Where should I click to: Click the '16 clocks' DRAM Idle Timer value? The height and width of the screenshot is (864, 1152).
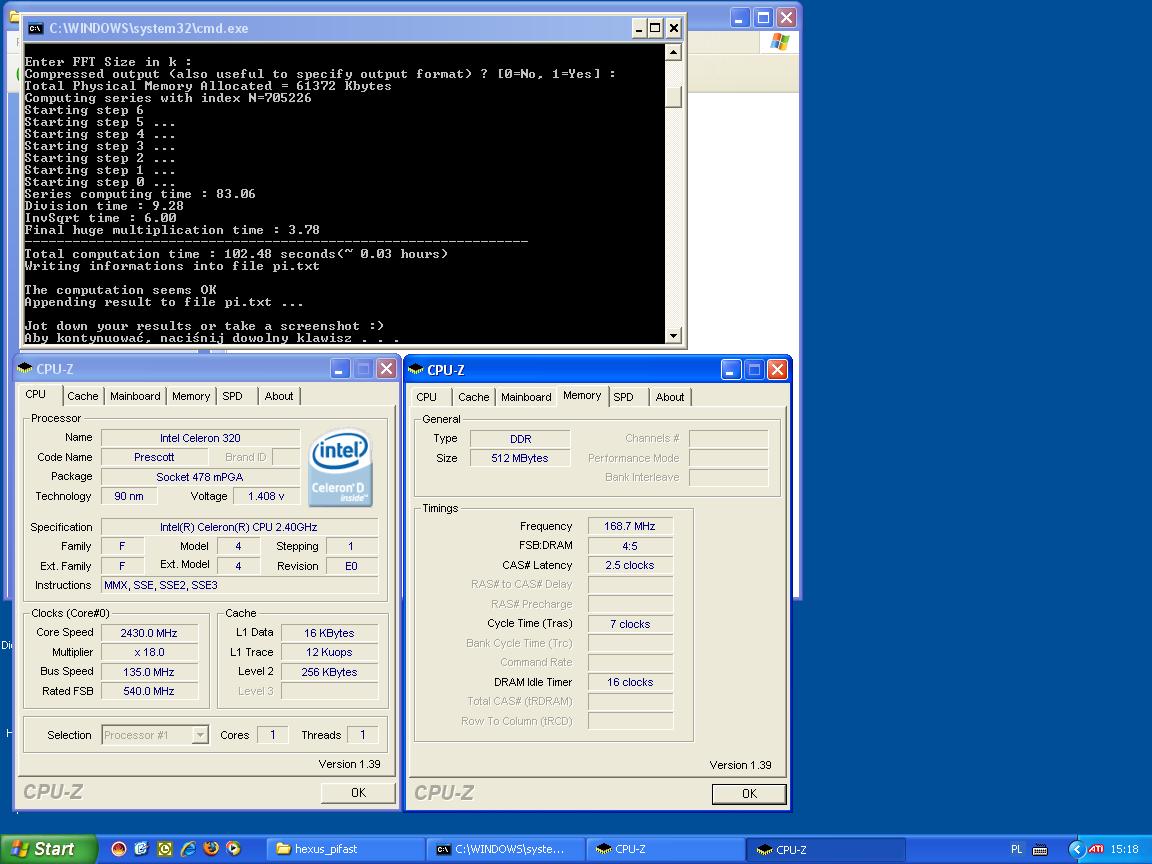(x=630, y=682)
